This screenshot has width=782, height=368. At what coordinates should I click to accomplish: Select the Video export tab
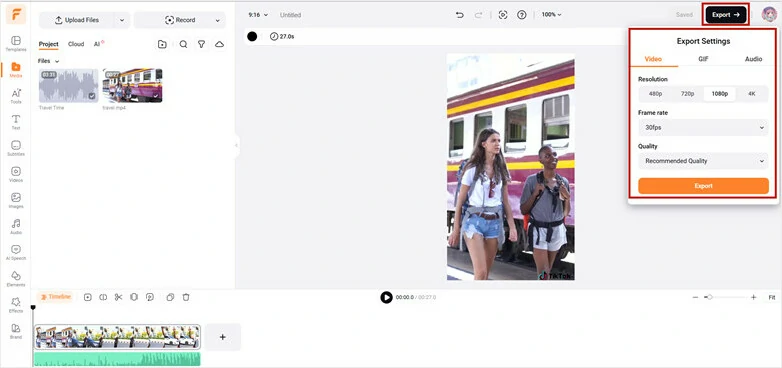653,59
